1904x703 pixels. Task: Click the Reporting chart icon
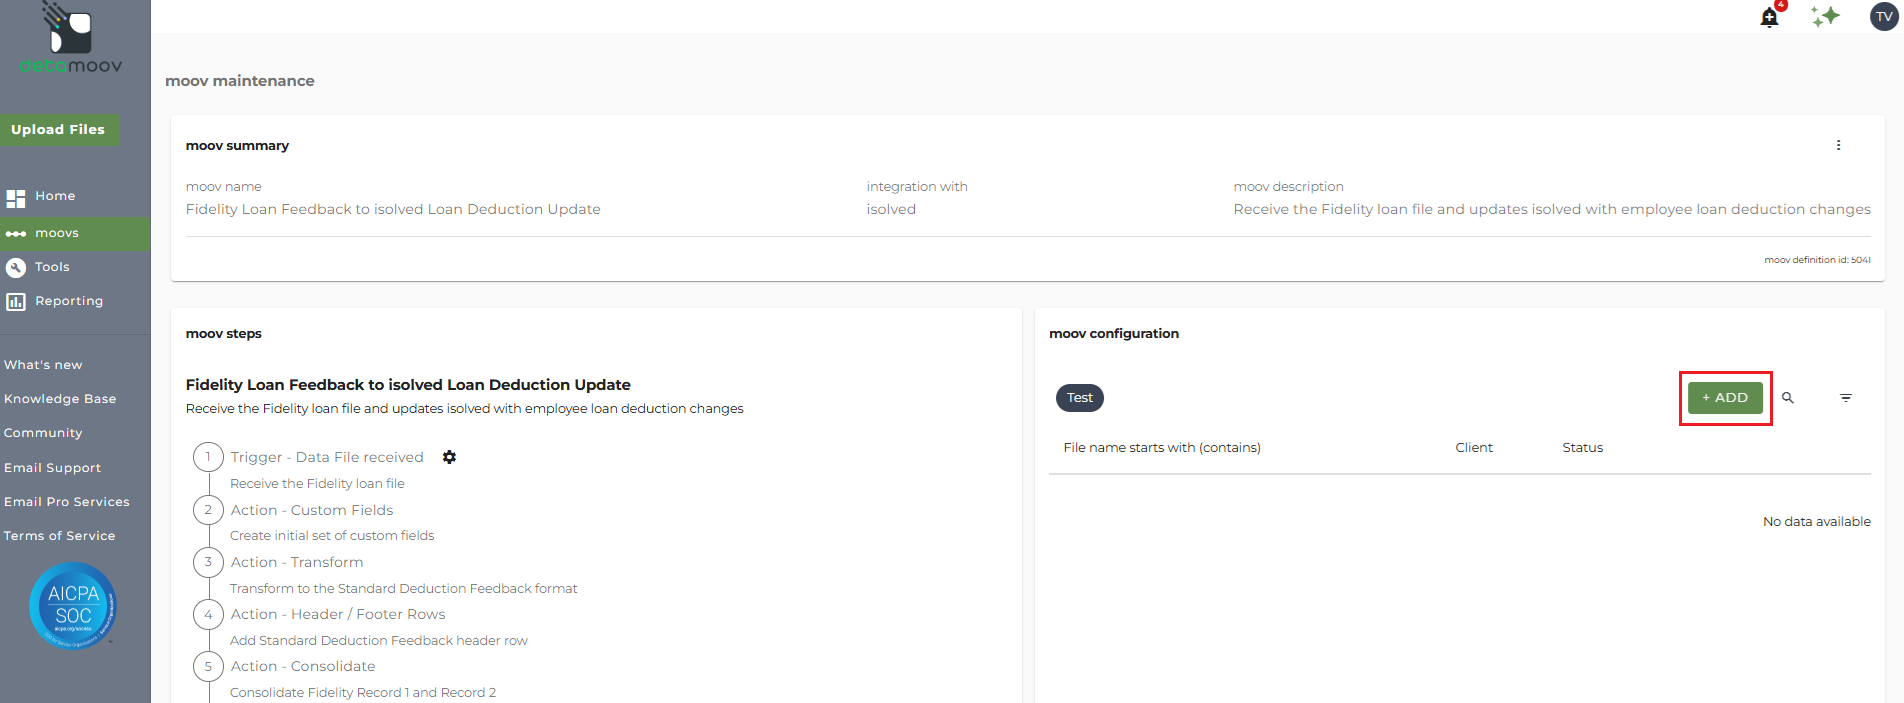(x=16, y=302)
